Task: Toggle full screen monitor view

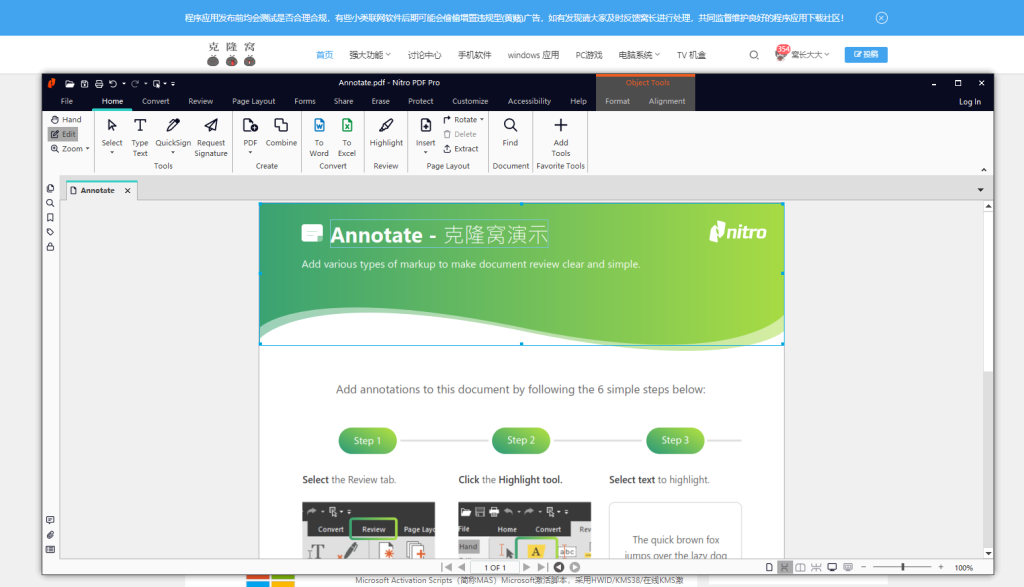Action: point(832,567)
